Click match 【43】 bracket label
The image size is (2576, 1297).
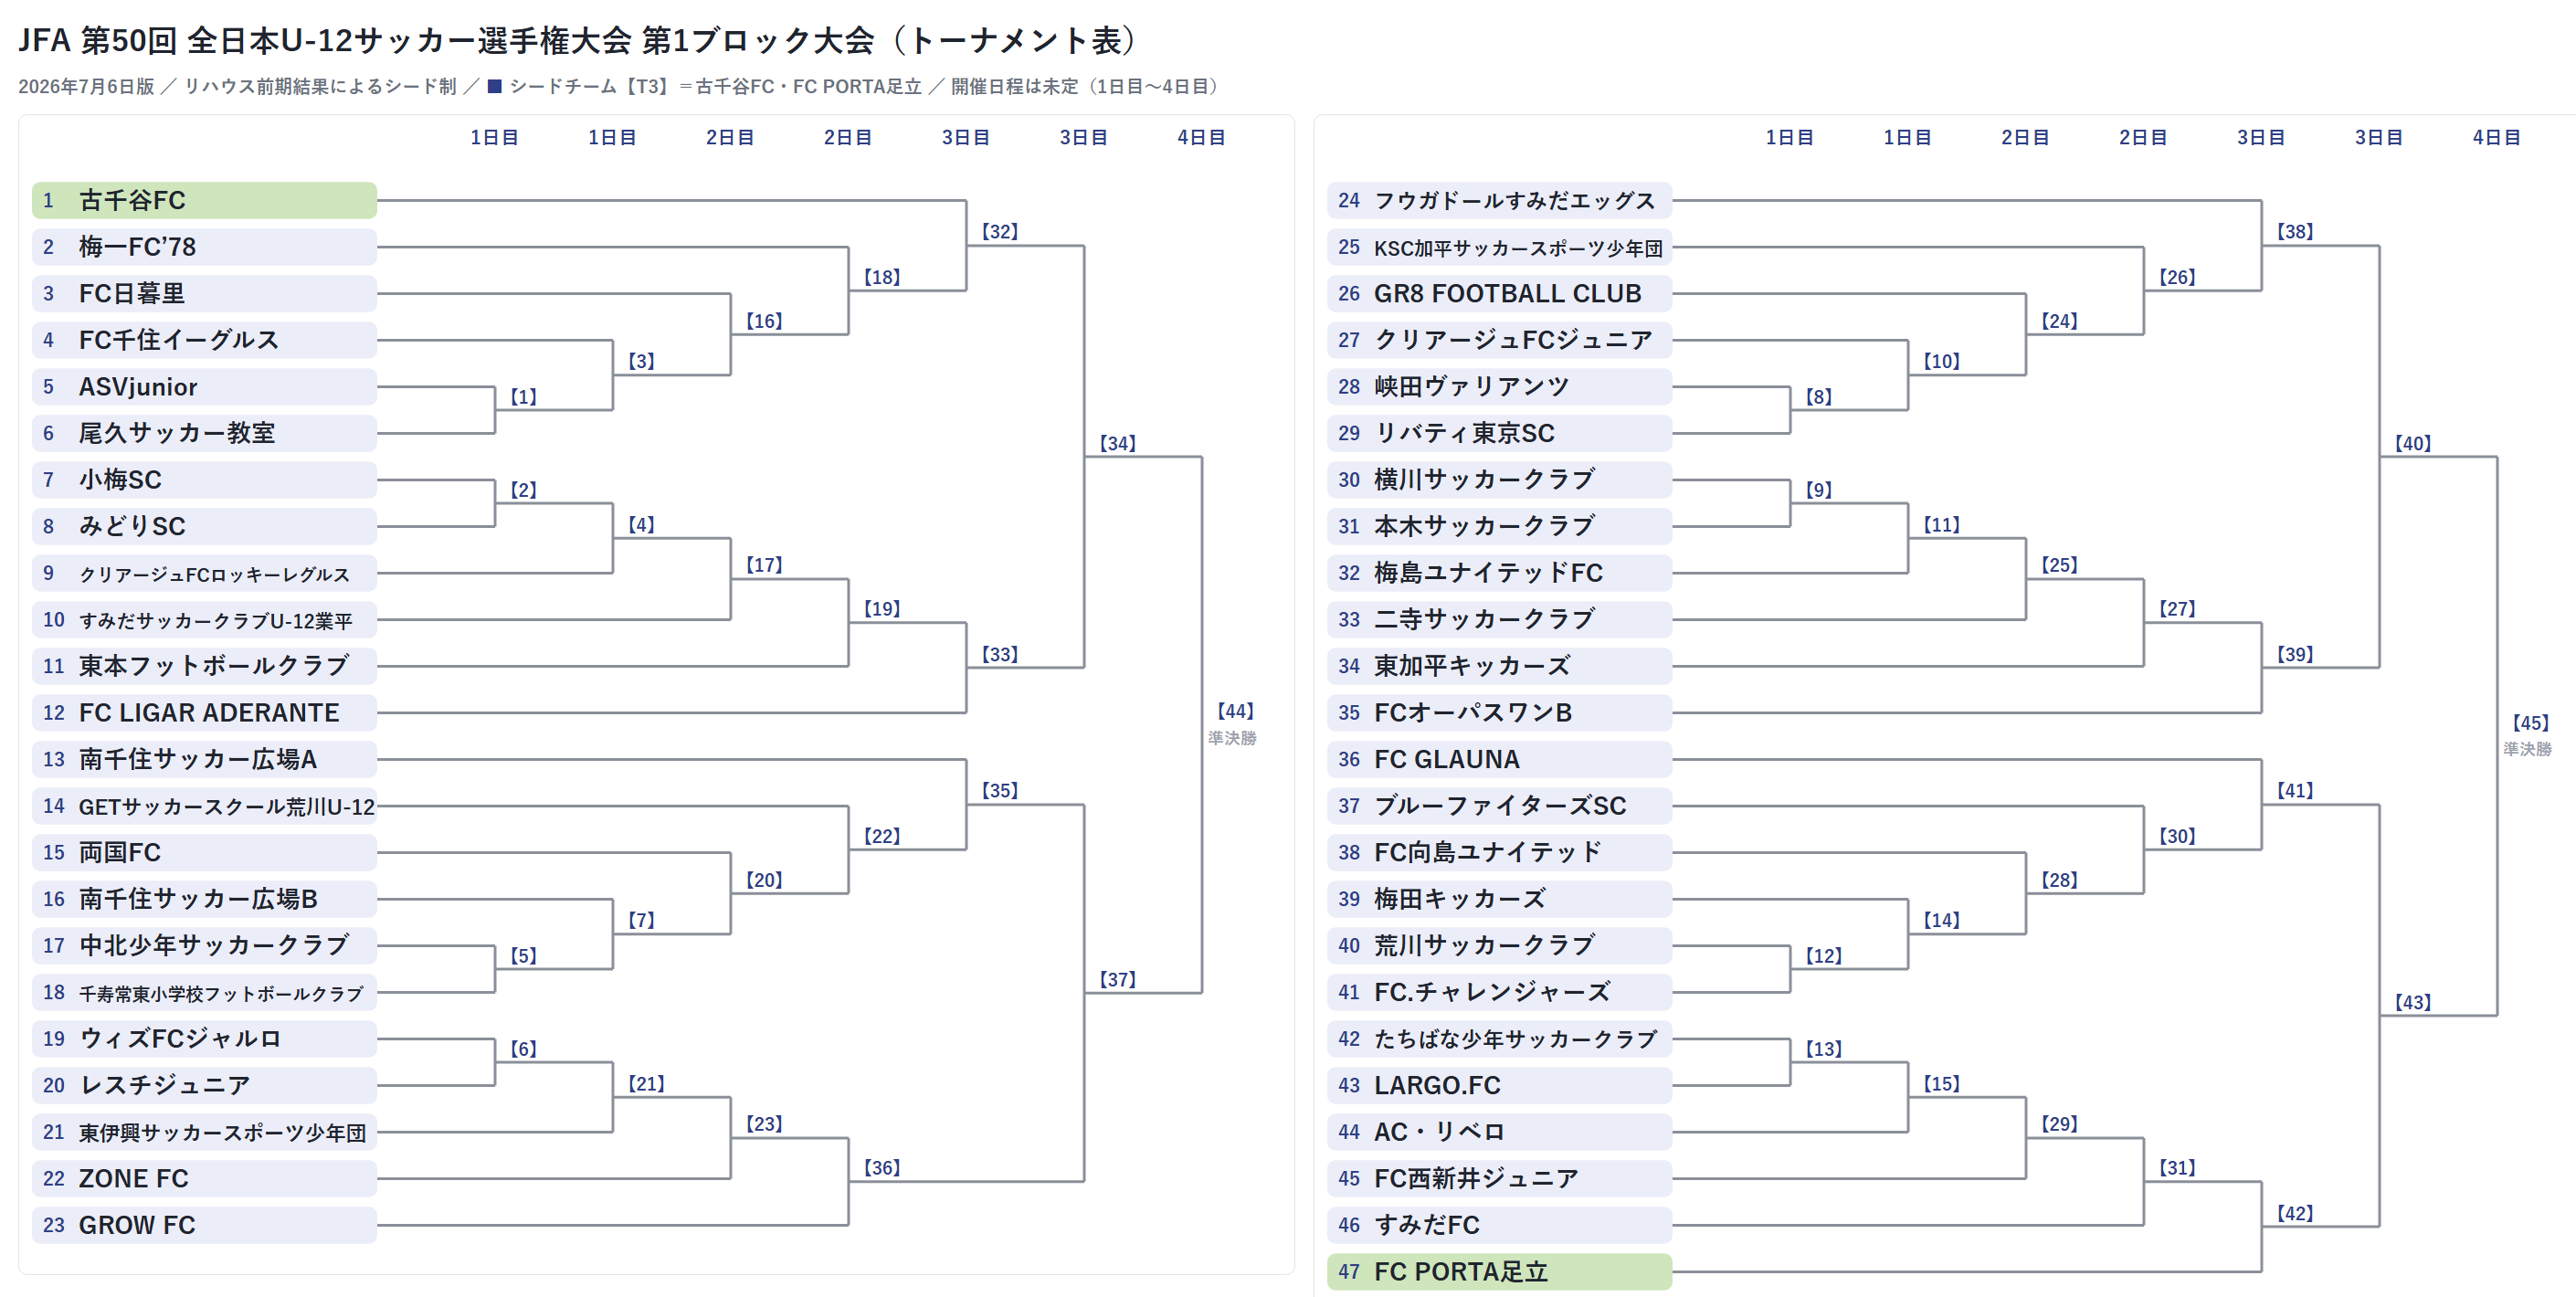2413,1002
